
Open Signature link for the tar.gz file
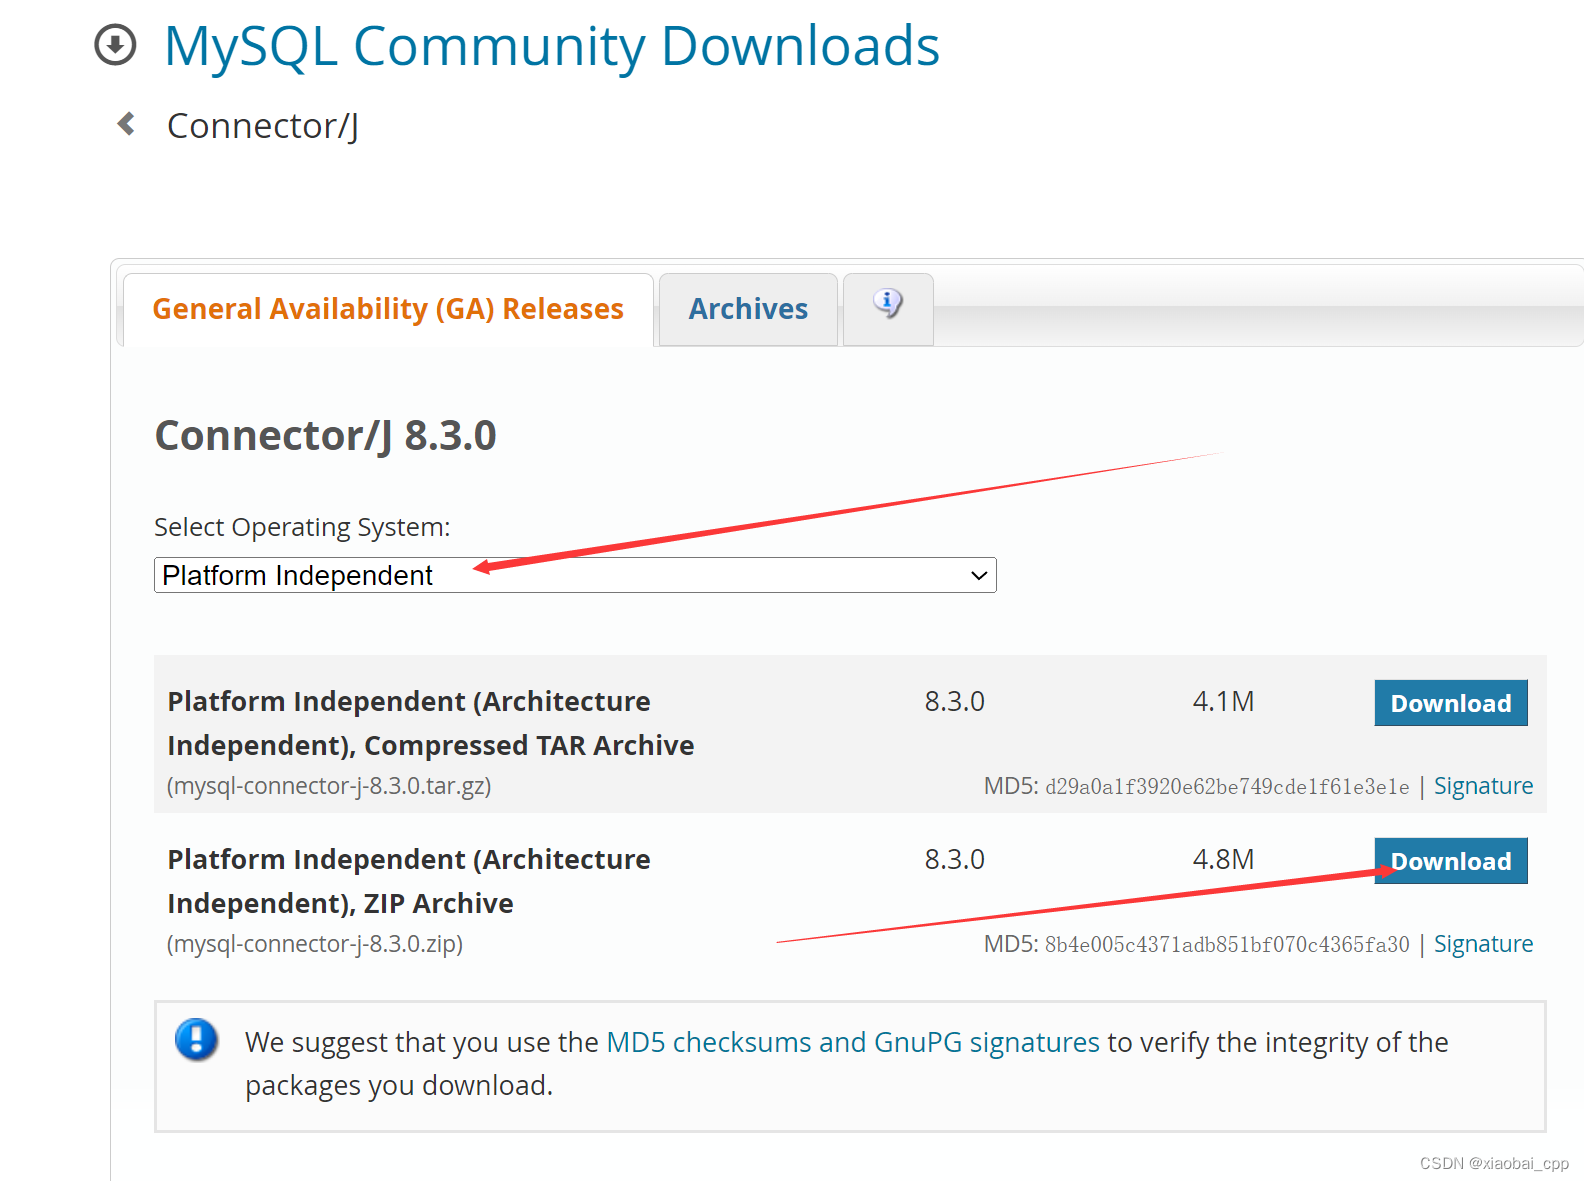pyautogui.click(x=1483, y=786)
